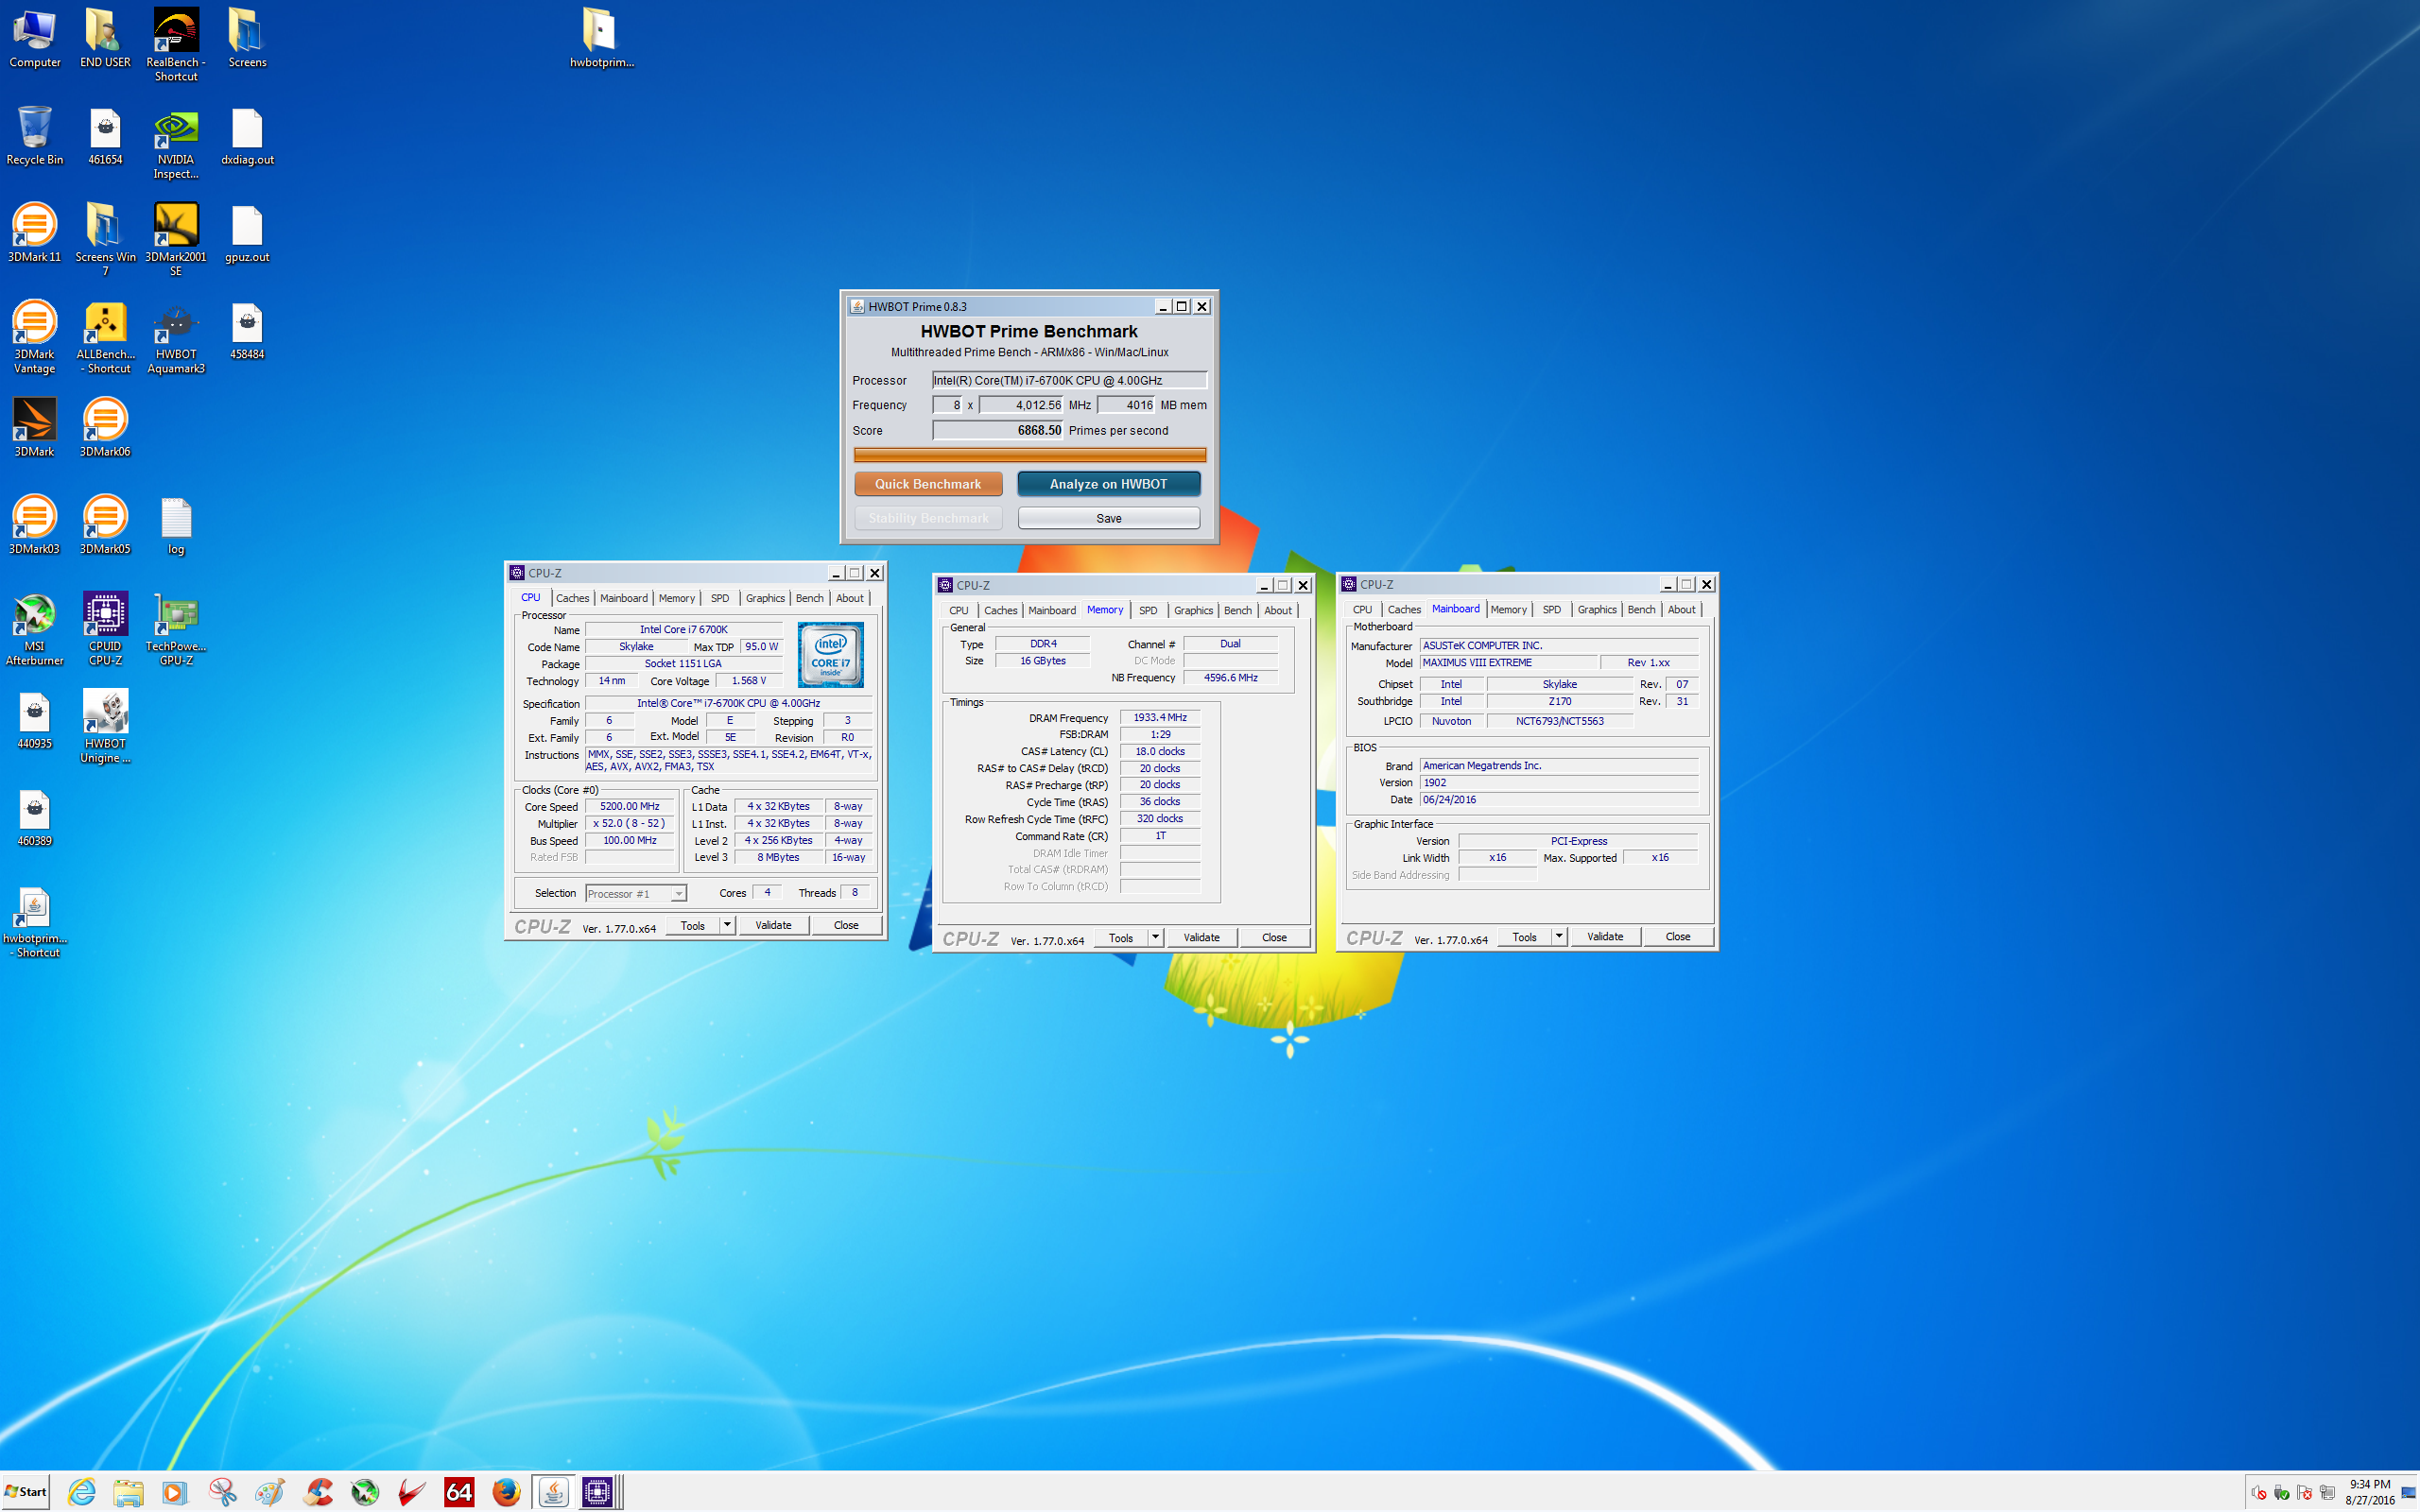Open the TechPowerUp GPU-Z desktop icon
2420x1512 pixels.
(175, 629)
